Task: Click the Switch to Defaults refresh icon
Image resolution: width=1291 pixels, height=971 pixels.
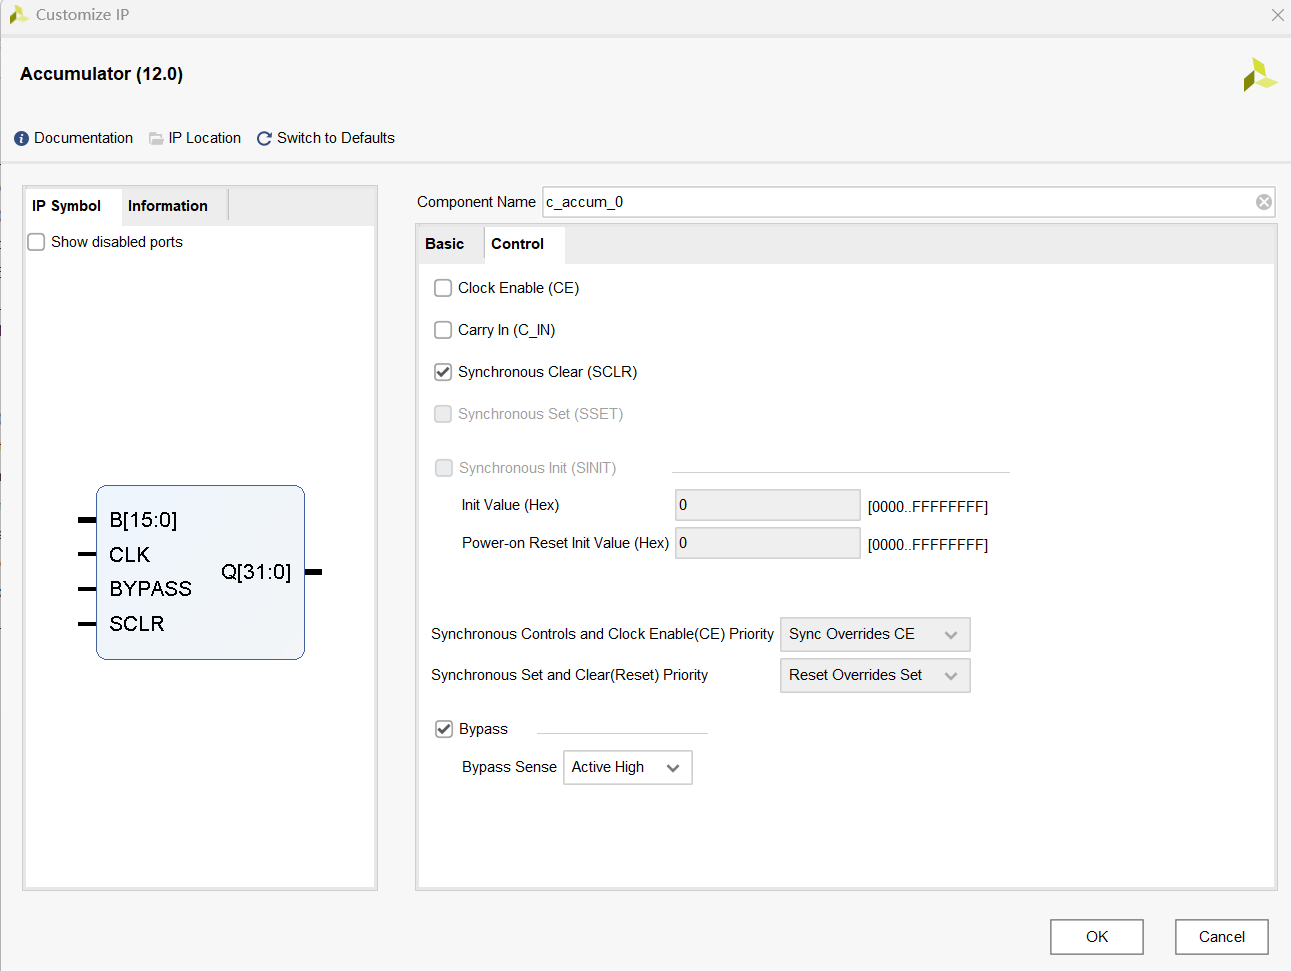Action: (x=263, y=138)
